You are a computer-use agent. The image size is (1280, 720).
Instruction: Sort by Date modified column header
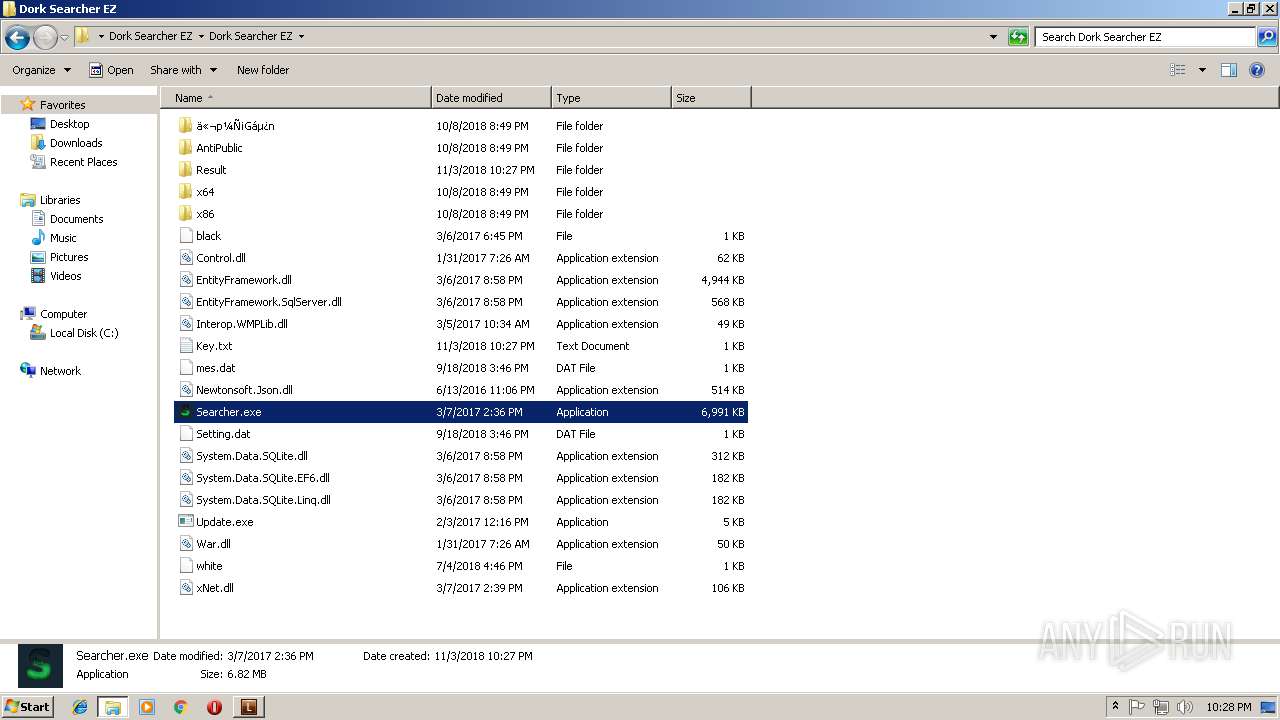(491, 98)
